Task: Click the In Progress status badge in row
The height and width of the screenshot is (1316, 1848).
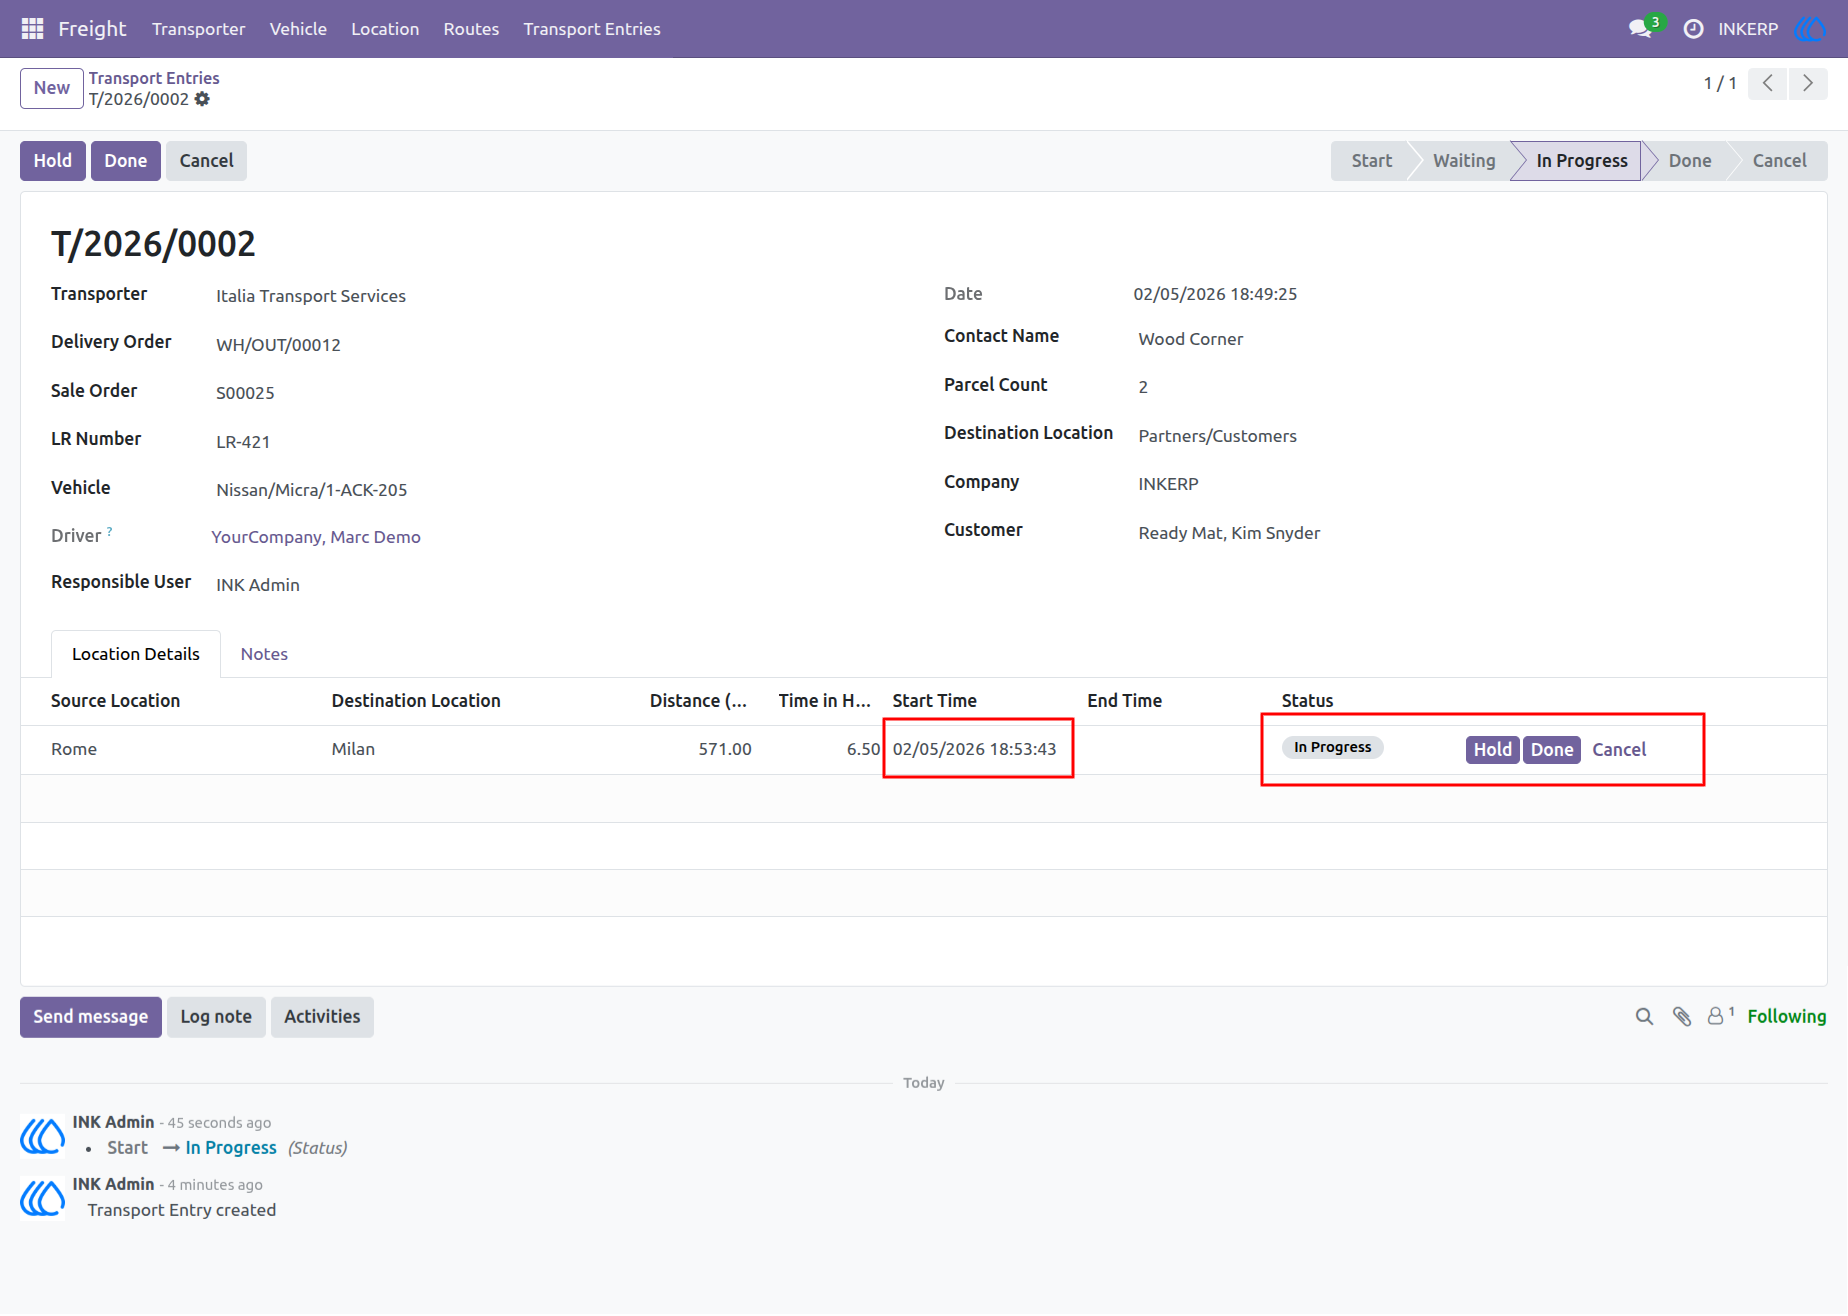Action: point(1332,748)
